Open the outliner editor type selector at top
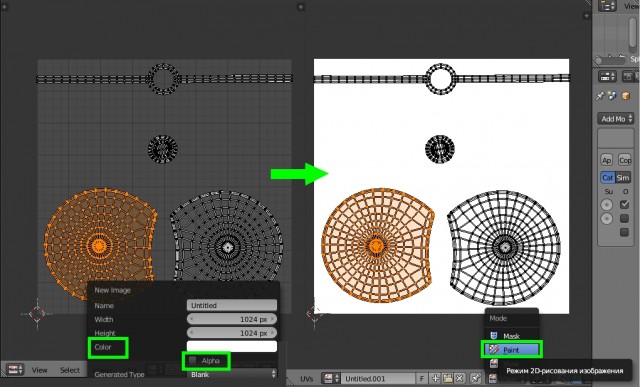The width and height of the screenshot is (640, 387). [607, 6]
